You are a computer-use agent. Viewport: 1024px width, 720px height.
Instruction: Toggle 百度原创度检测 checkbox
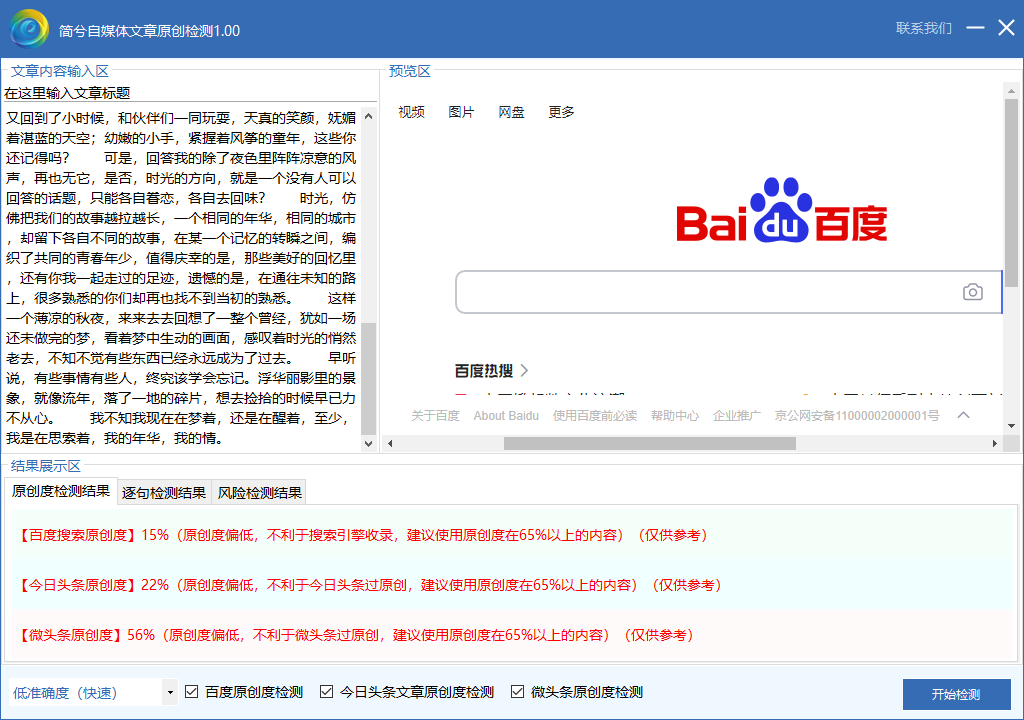(x=191, y=691)
